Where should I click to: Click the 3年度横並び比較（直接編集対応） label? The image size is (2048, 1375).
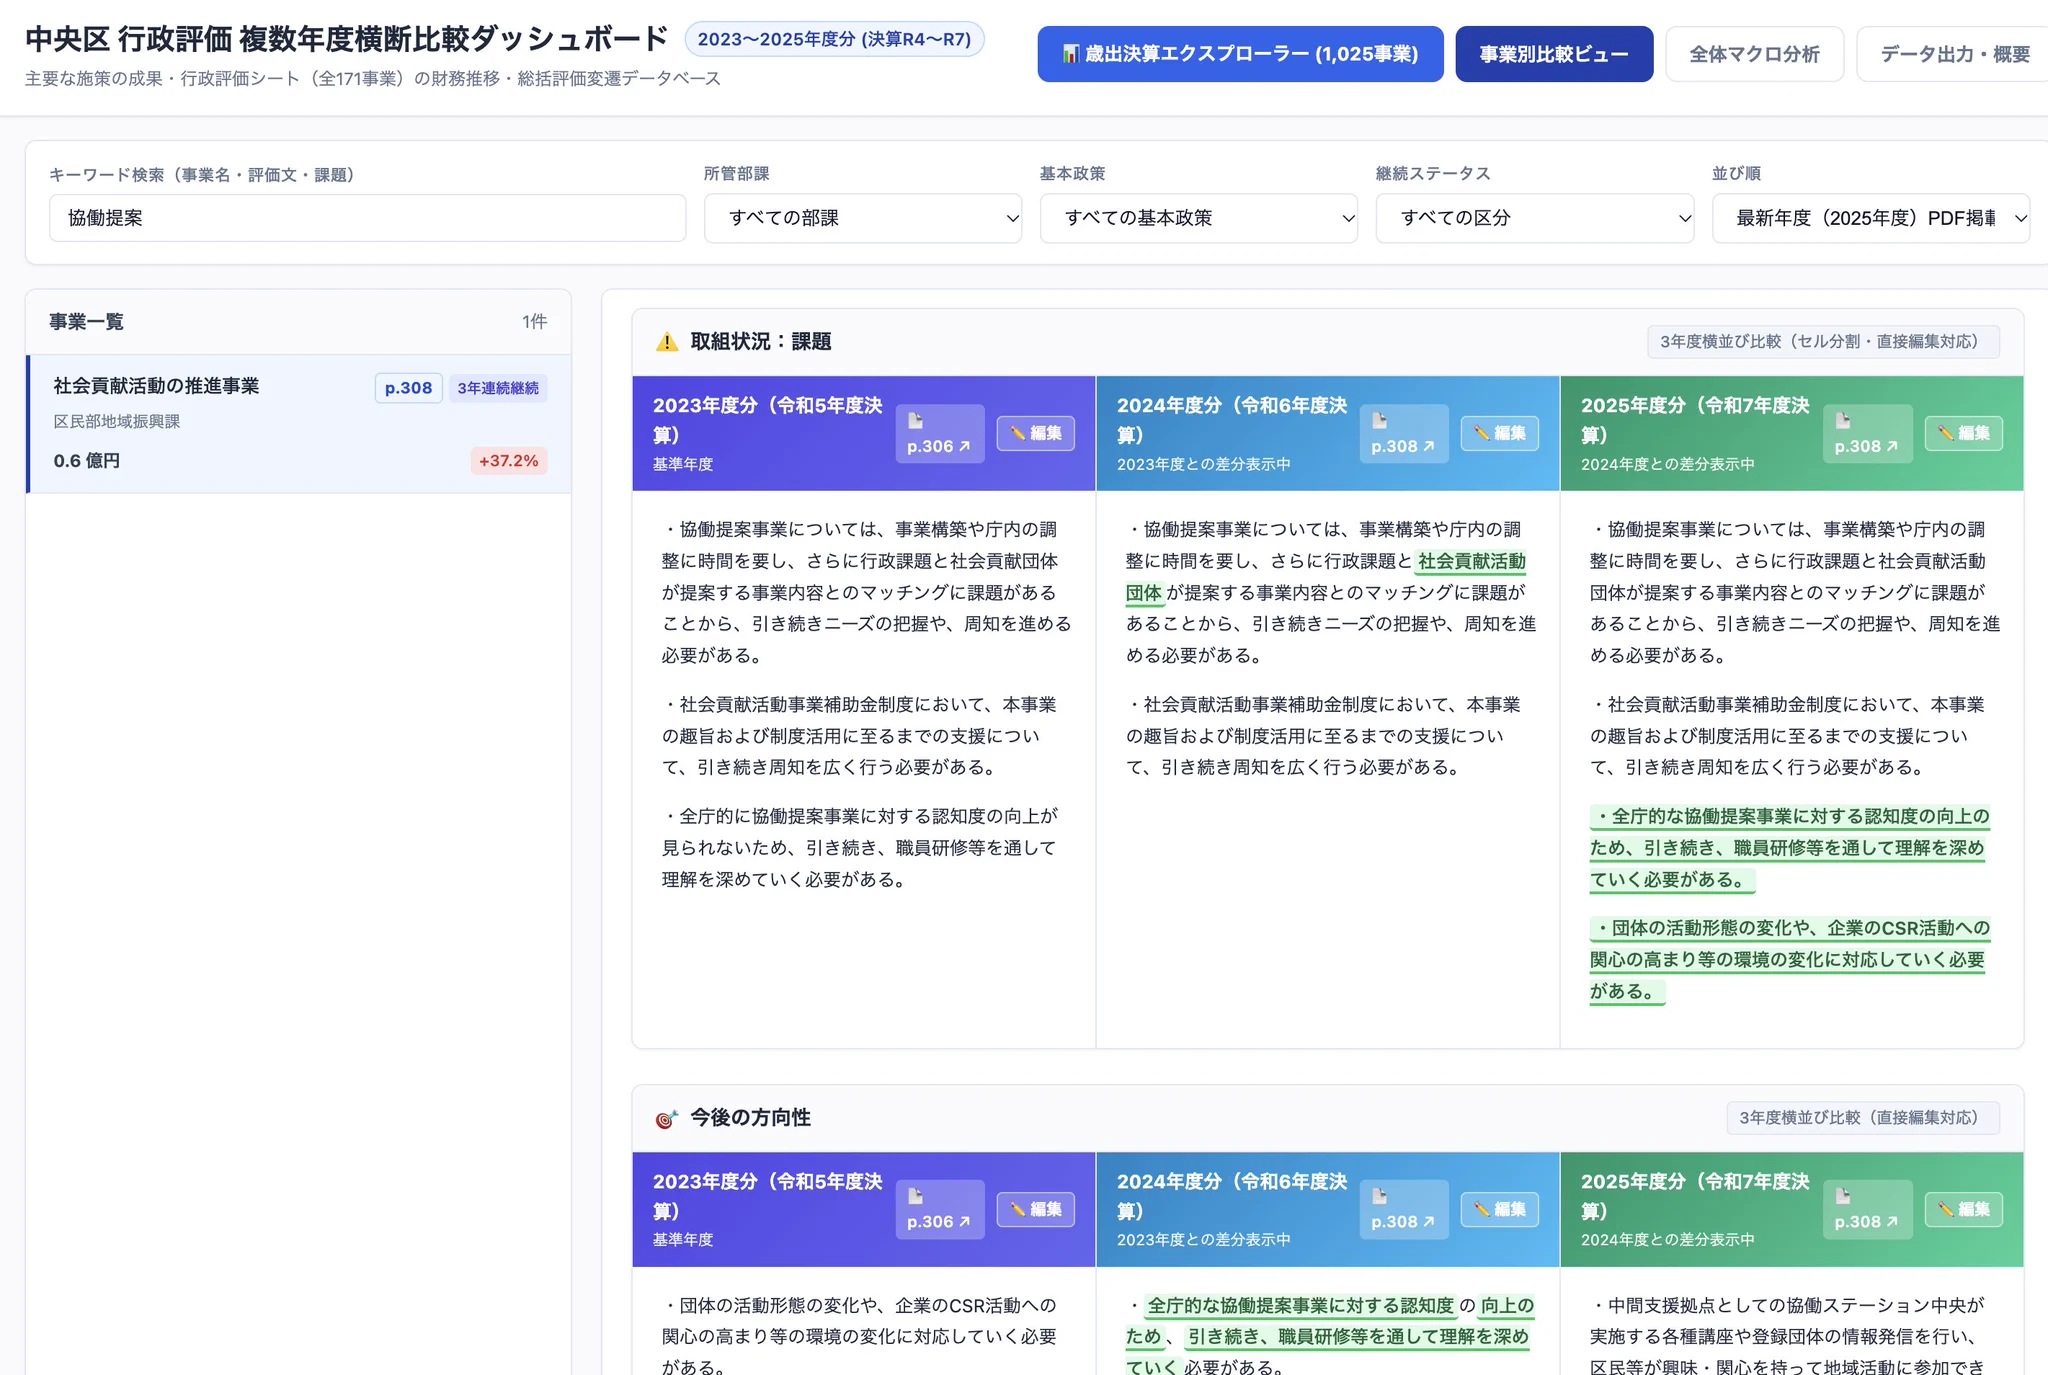tap(1863, 1118)
